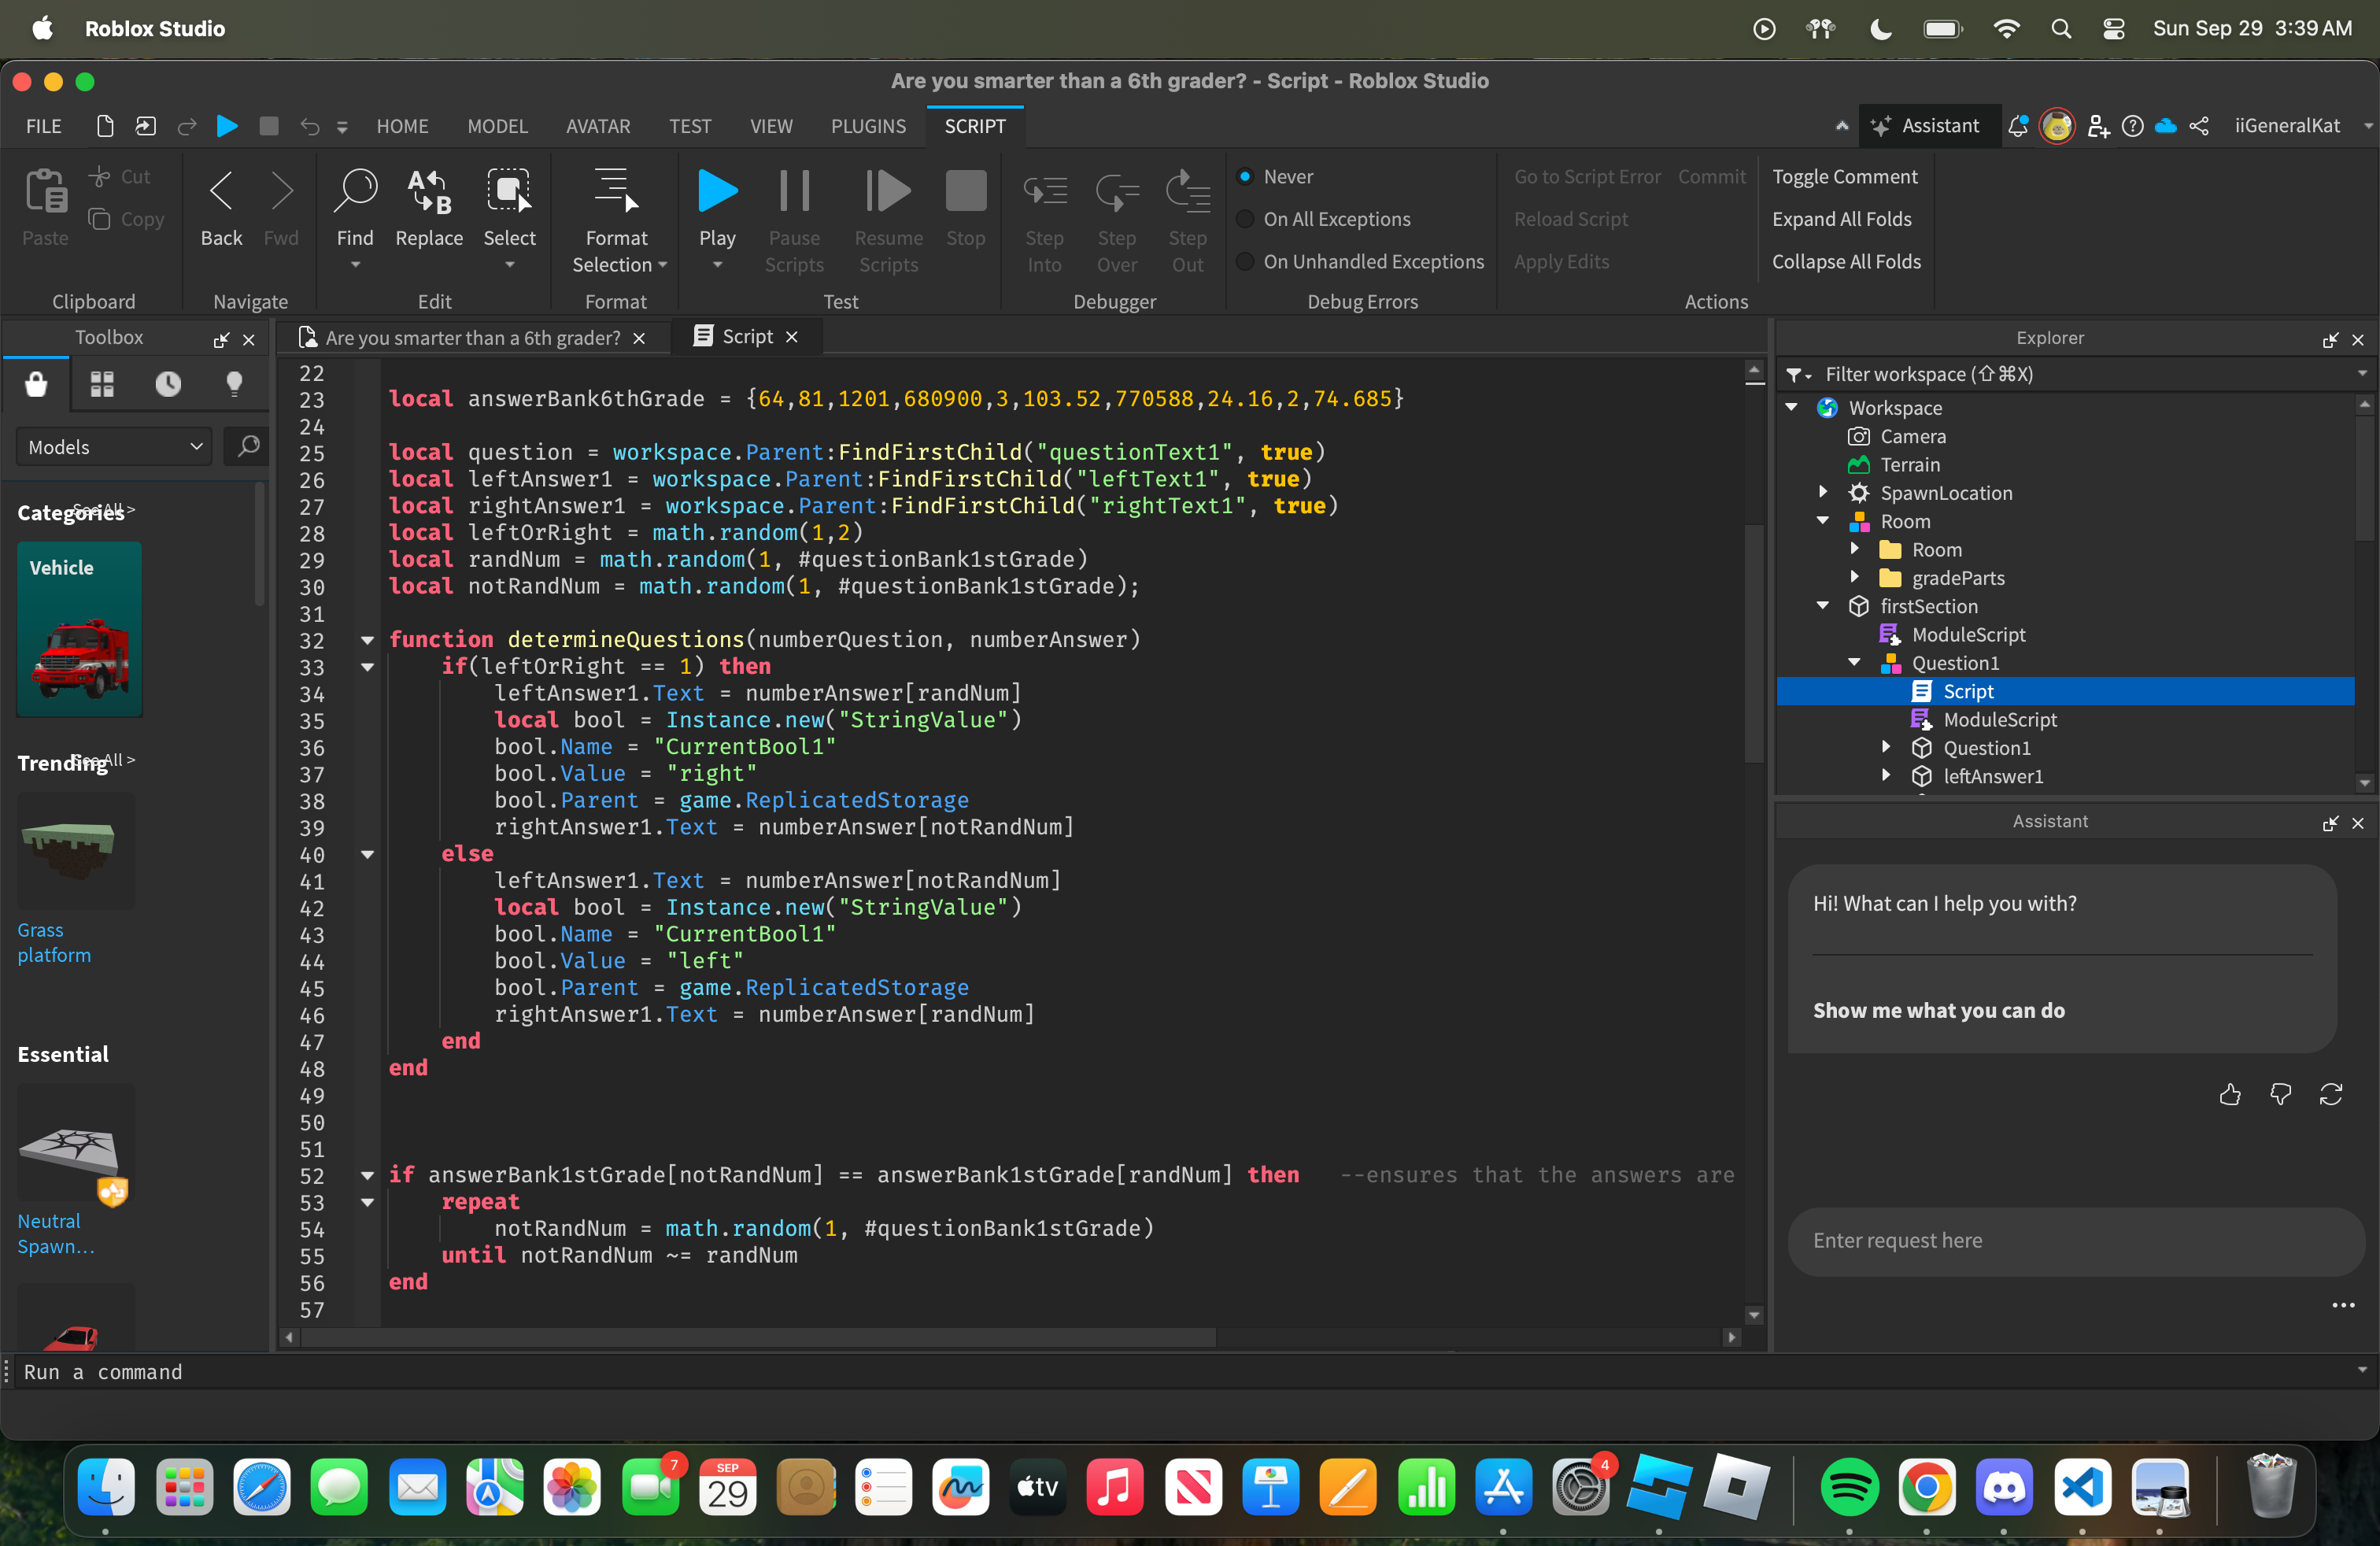This screenshot has height=1546, width=2380.
Task: Click Toggle Comment action
Action: click(1844, 177)
